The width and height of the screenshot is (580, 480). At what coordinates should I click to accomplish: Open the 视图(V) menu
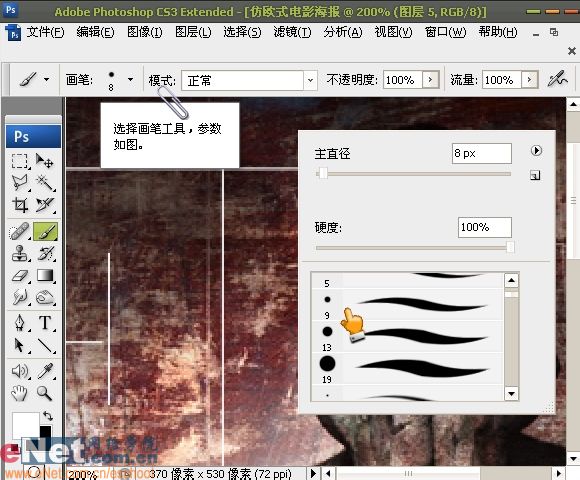point(393,32)
